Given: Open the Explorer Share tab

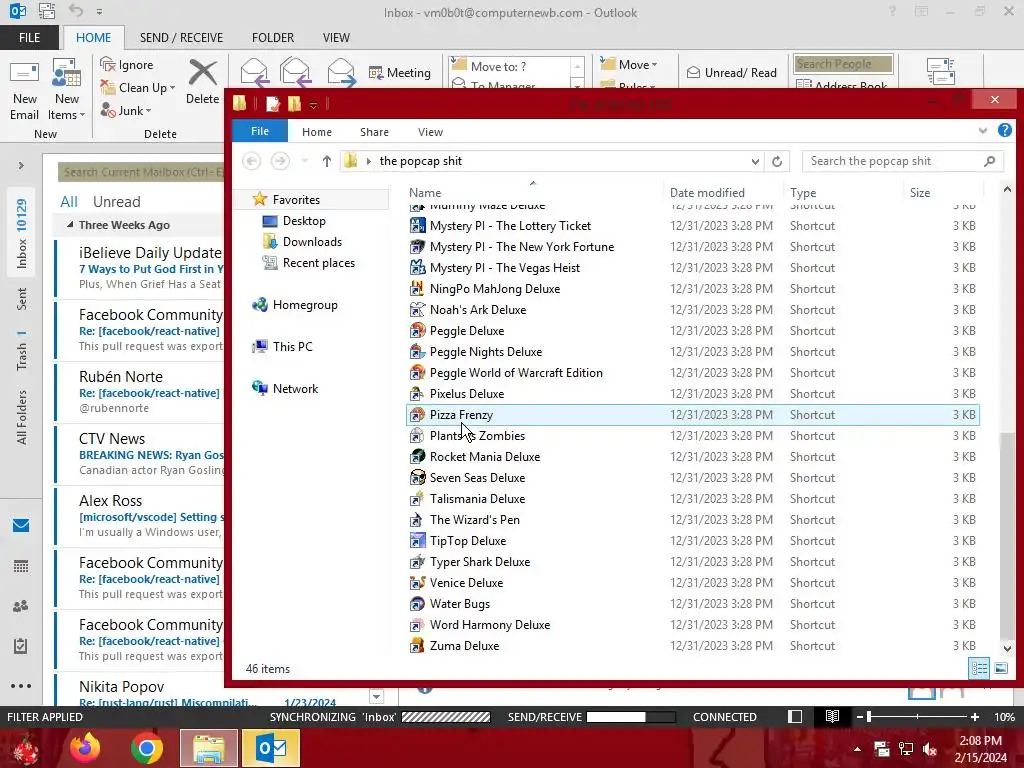Looking at the screenshot, I should (x=374, y=132).
